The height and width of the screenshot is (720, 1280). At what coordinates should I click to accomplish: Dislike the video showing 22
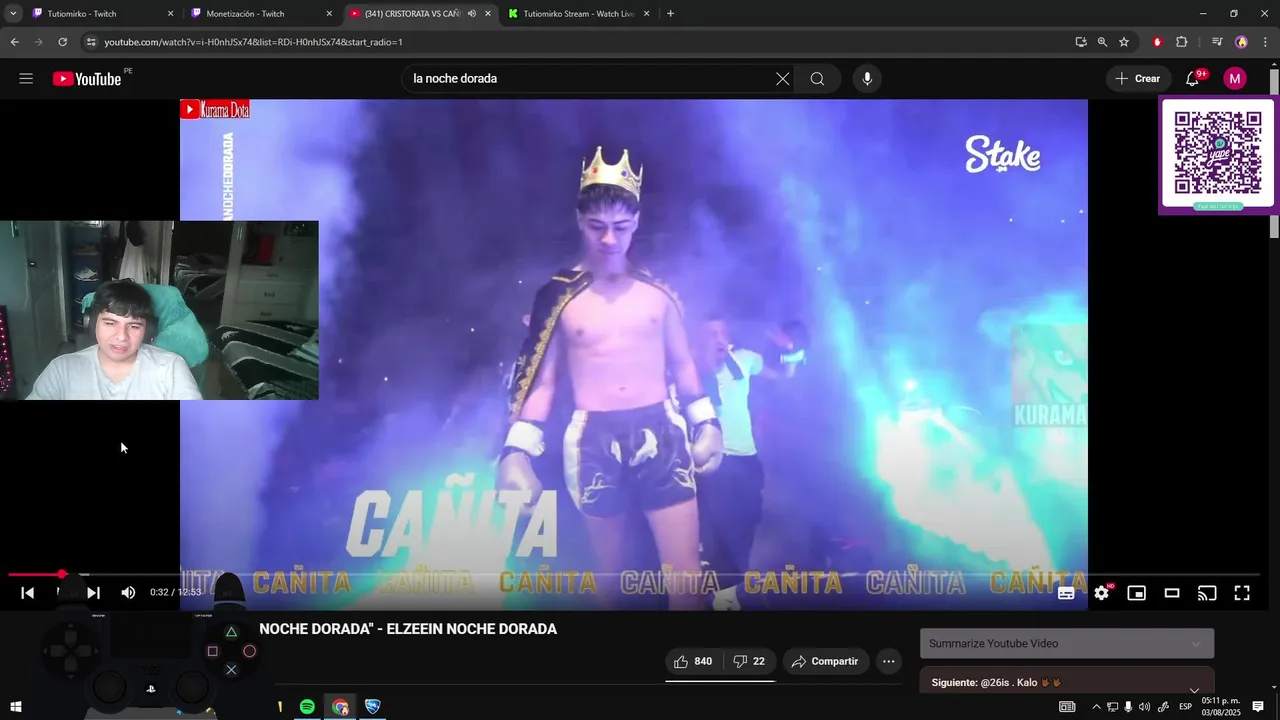tap(749, 661)
